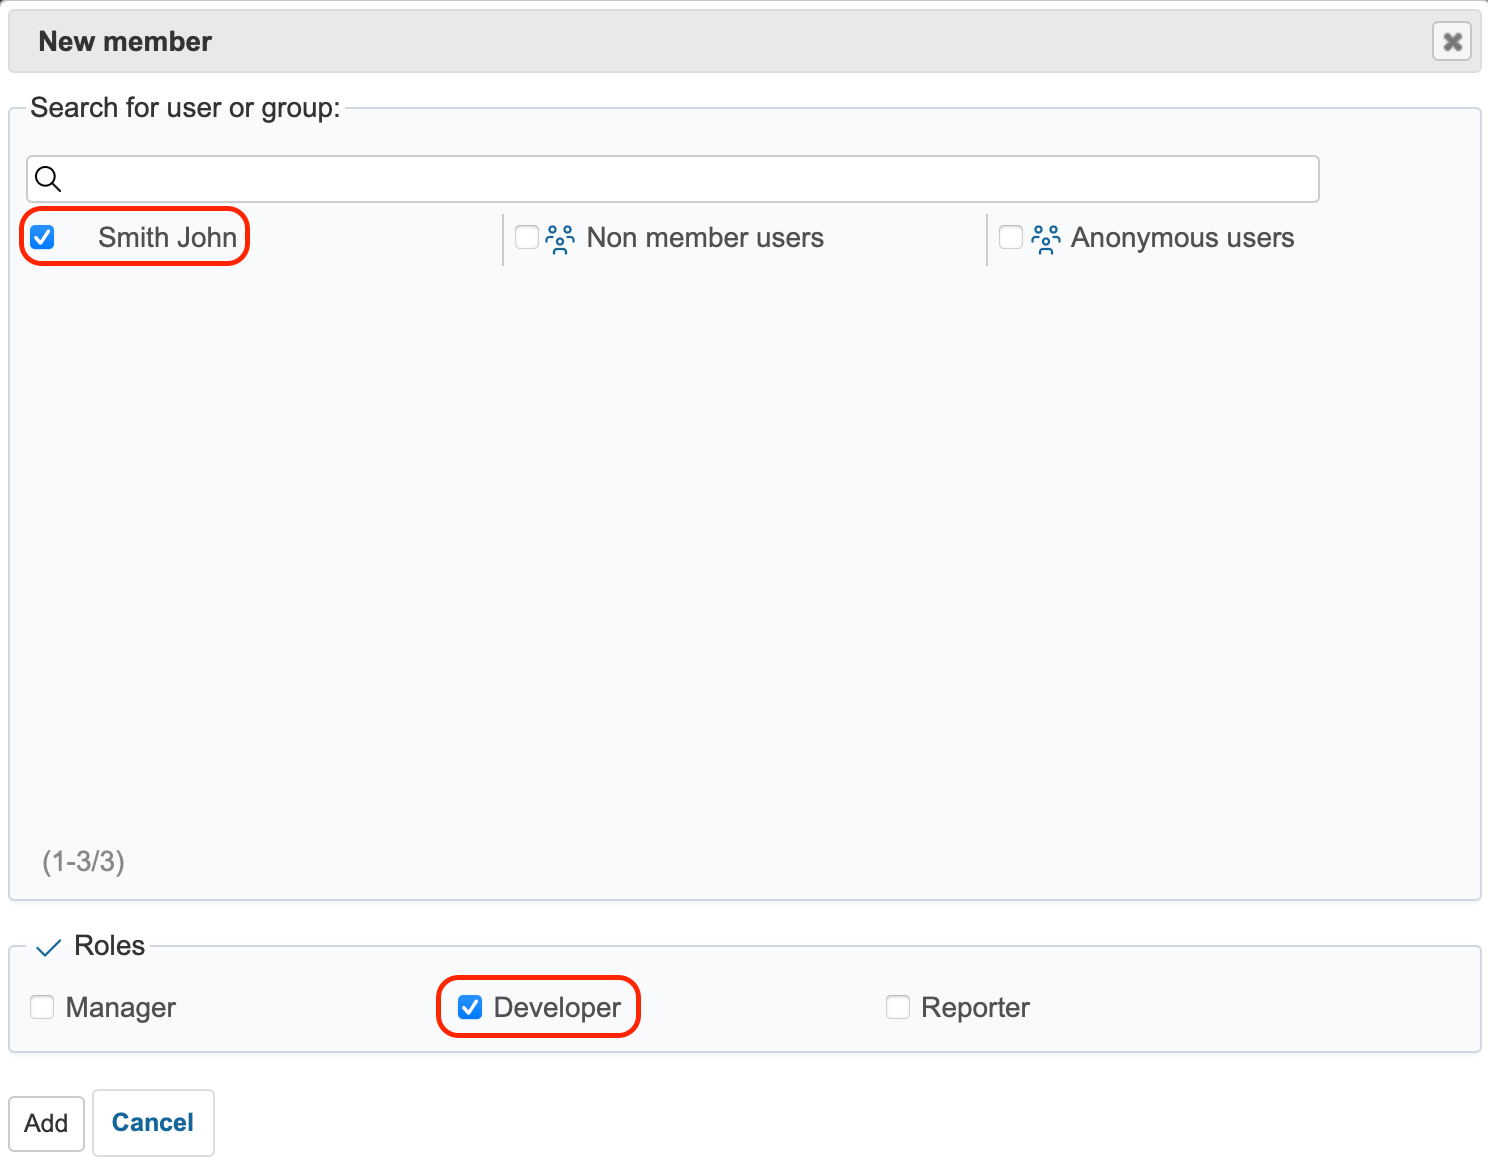
Task: Click the Add button
Action: tap(46, 1122)
